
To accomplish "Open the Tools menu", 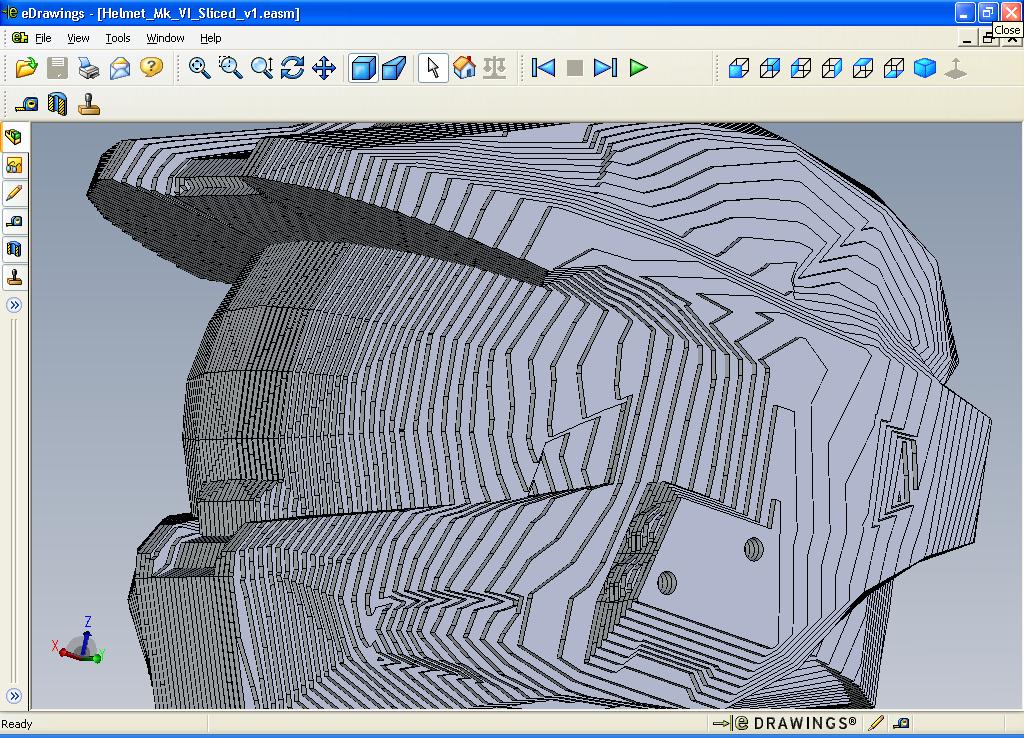I will pos(118,38).
